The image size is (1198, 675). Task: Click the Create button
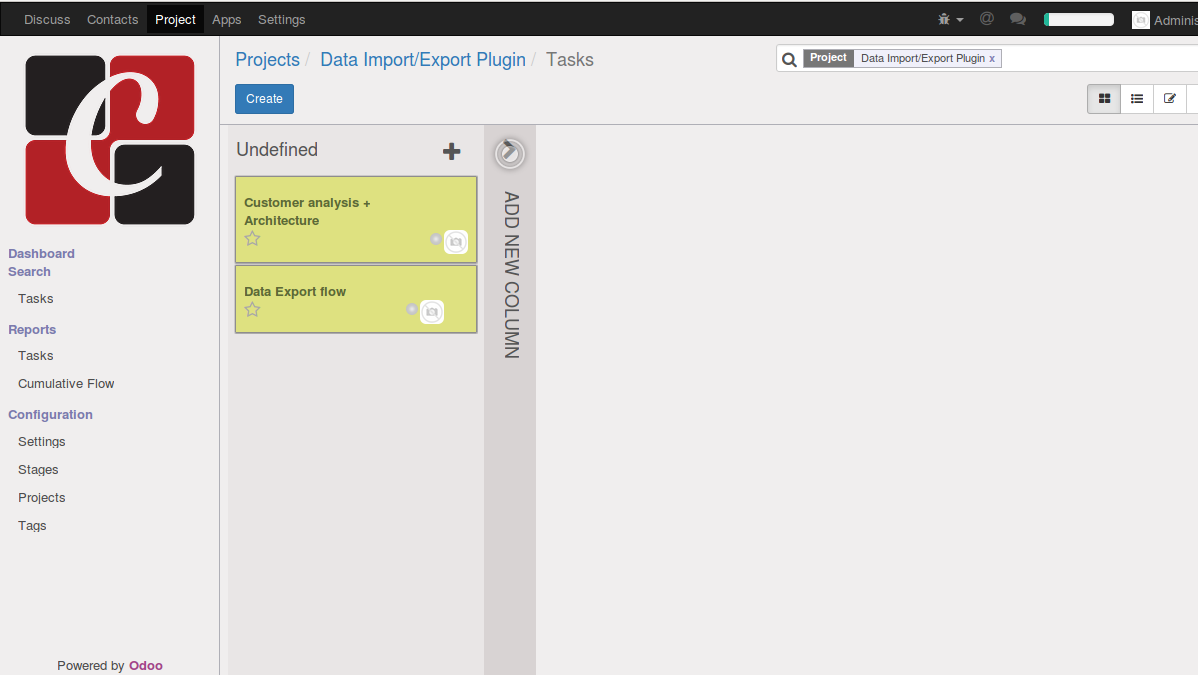[264, 99]
